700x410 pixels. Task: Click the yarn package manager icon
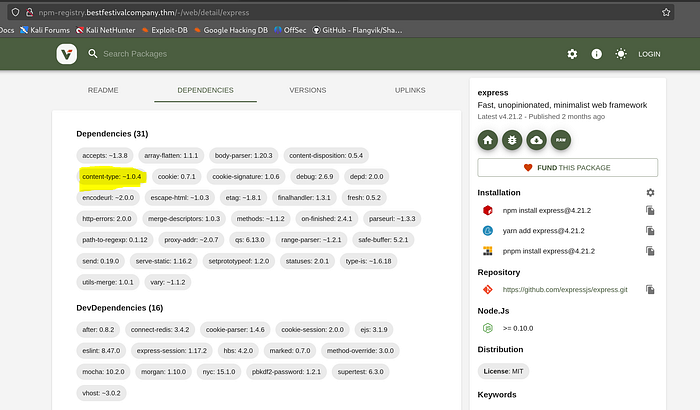click(488, 231)
